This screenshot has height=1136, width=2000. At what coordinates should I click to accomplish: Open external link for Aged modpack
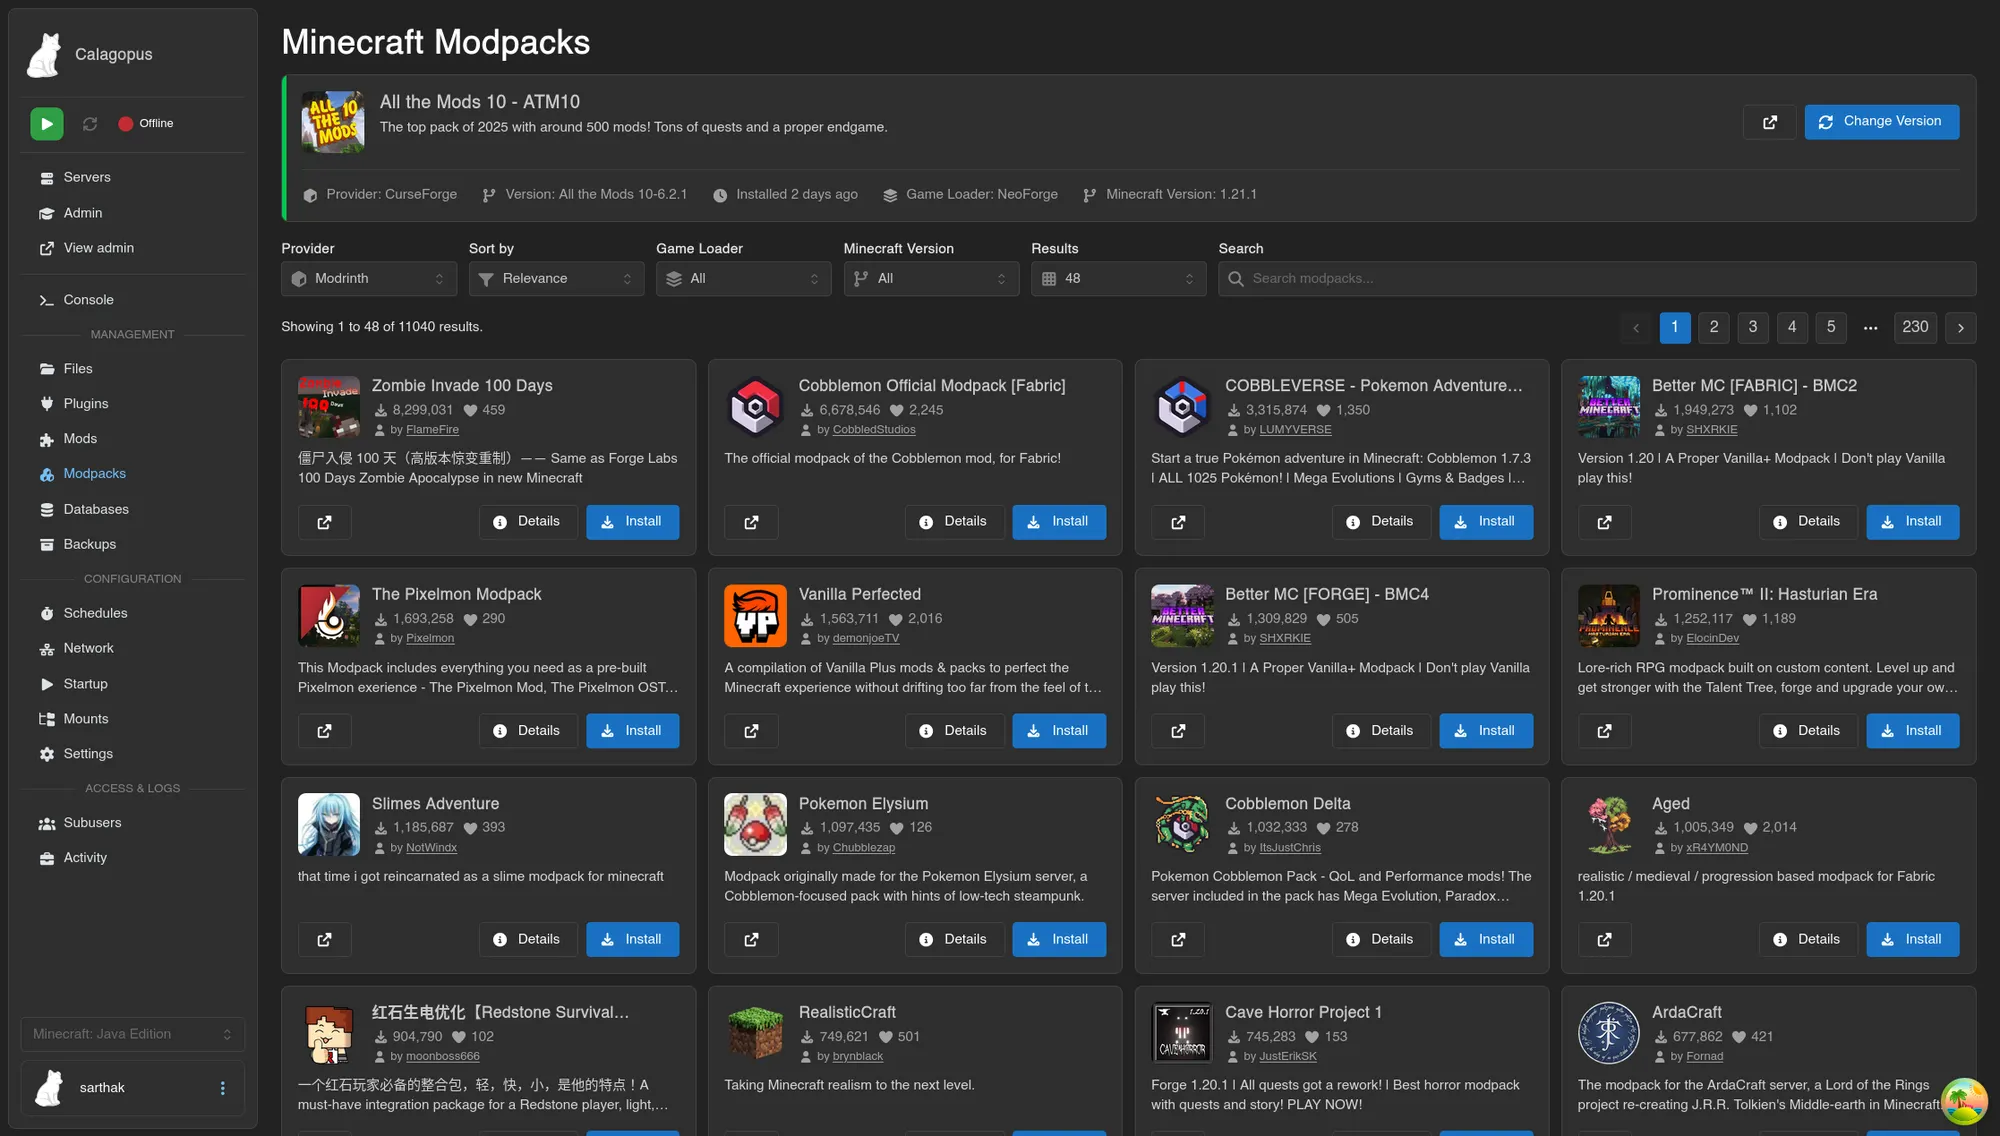click(x=1605, y=940)
